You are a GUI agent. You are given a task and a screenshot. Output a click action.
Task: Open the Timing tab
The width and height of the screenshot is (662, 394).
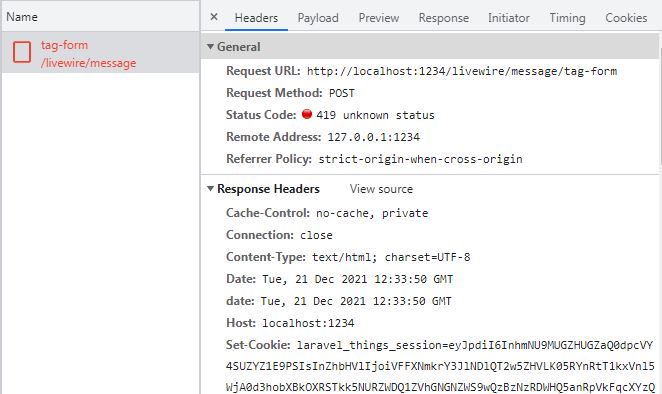pyautogui.click(x=567, y=18)
